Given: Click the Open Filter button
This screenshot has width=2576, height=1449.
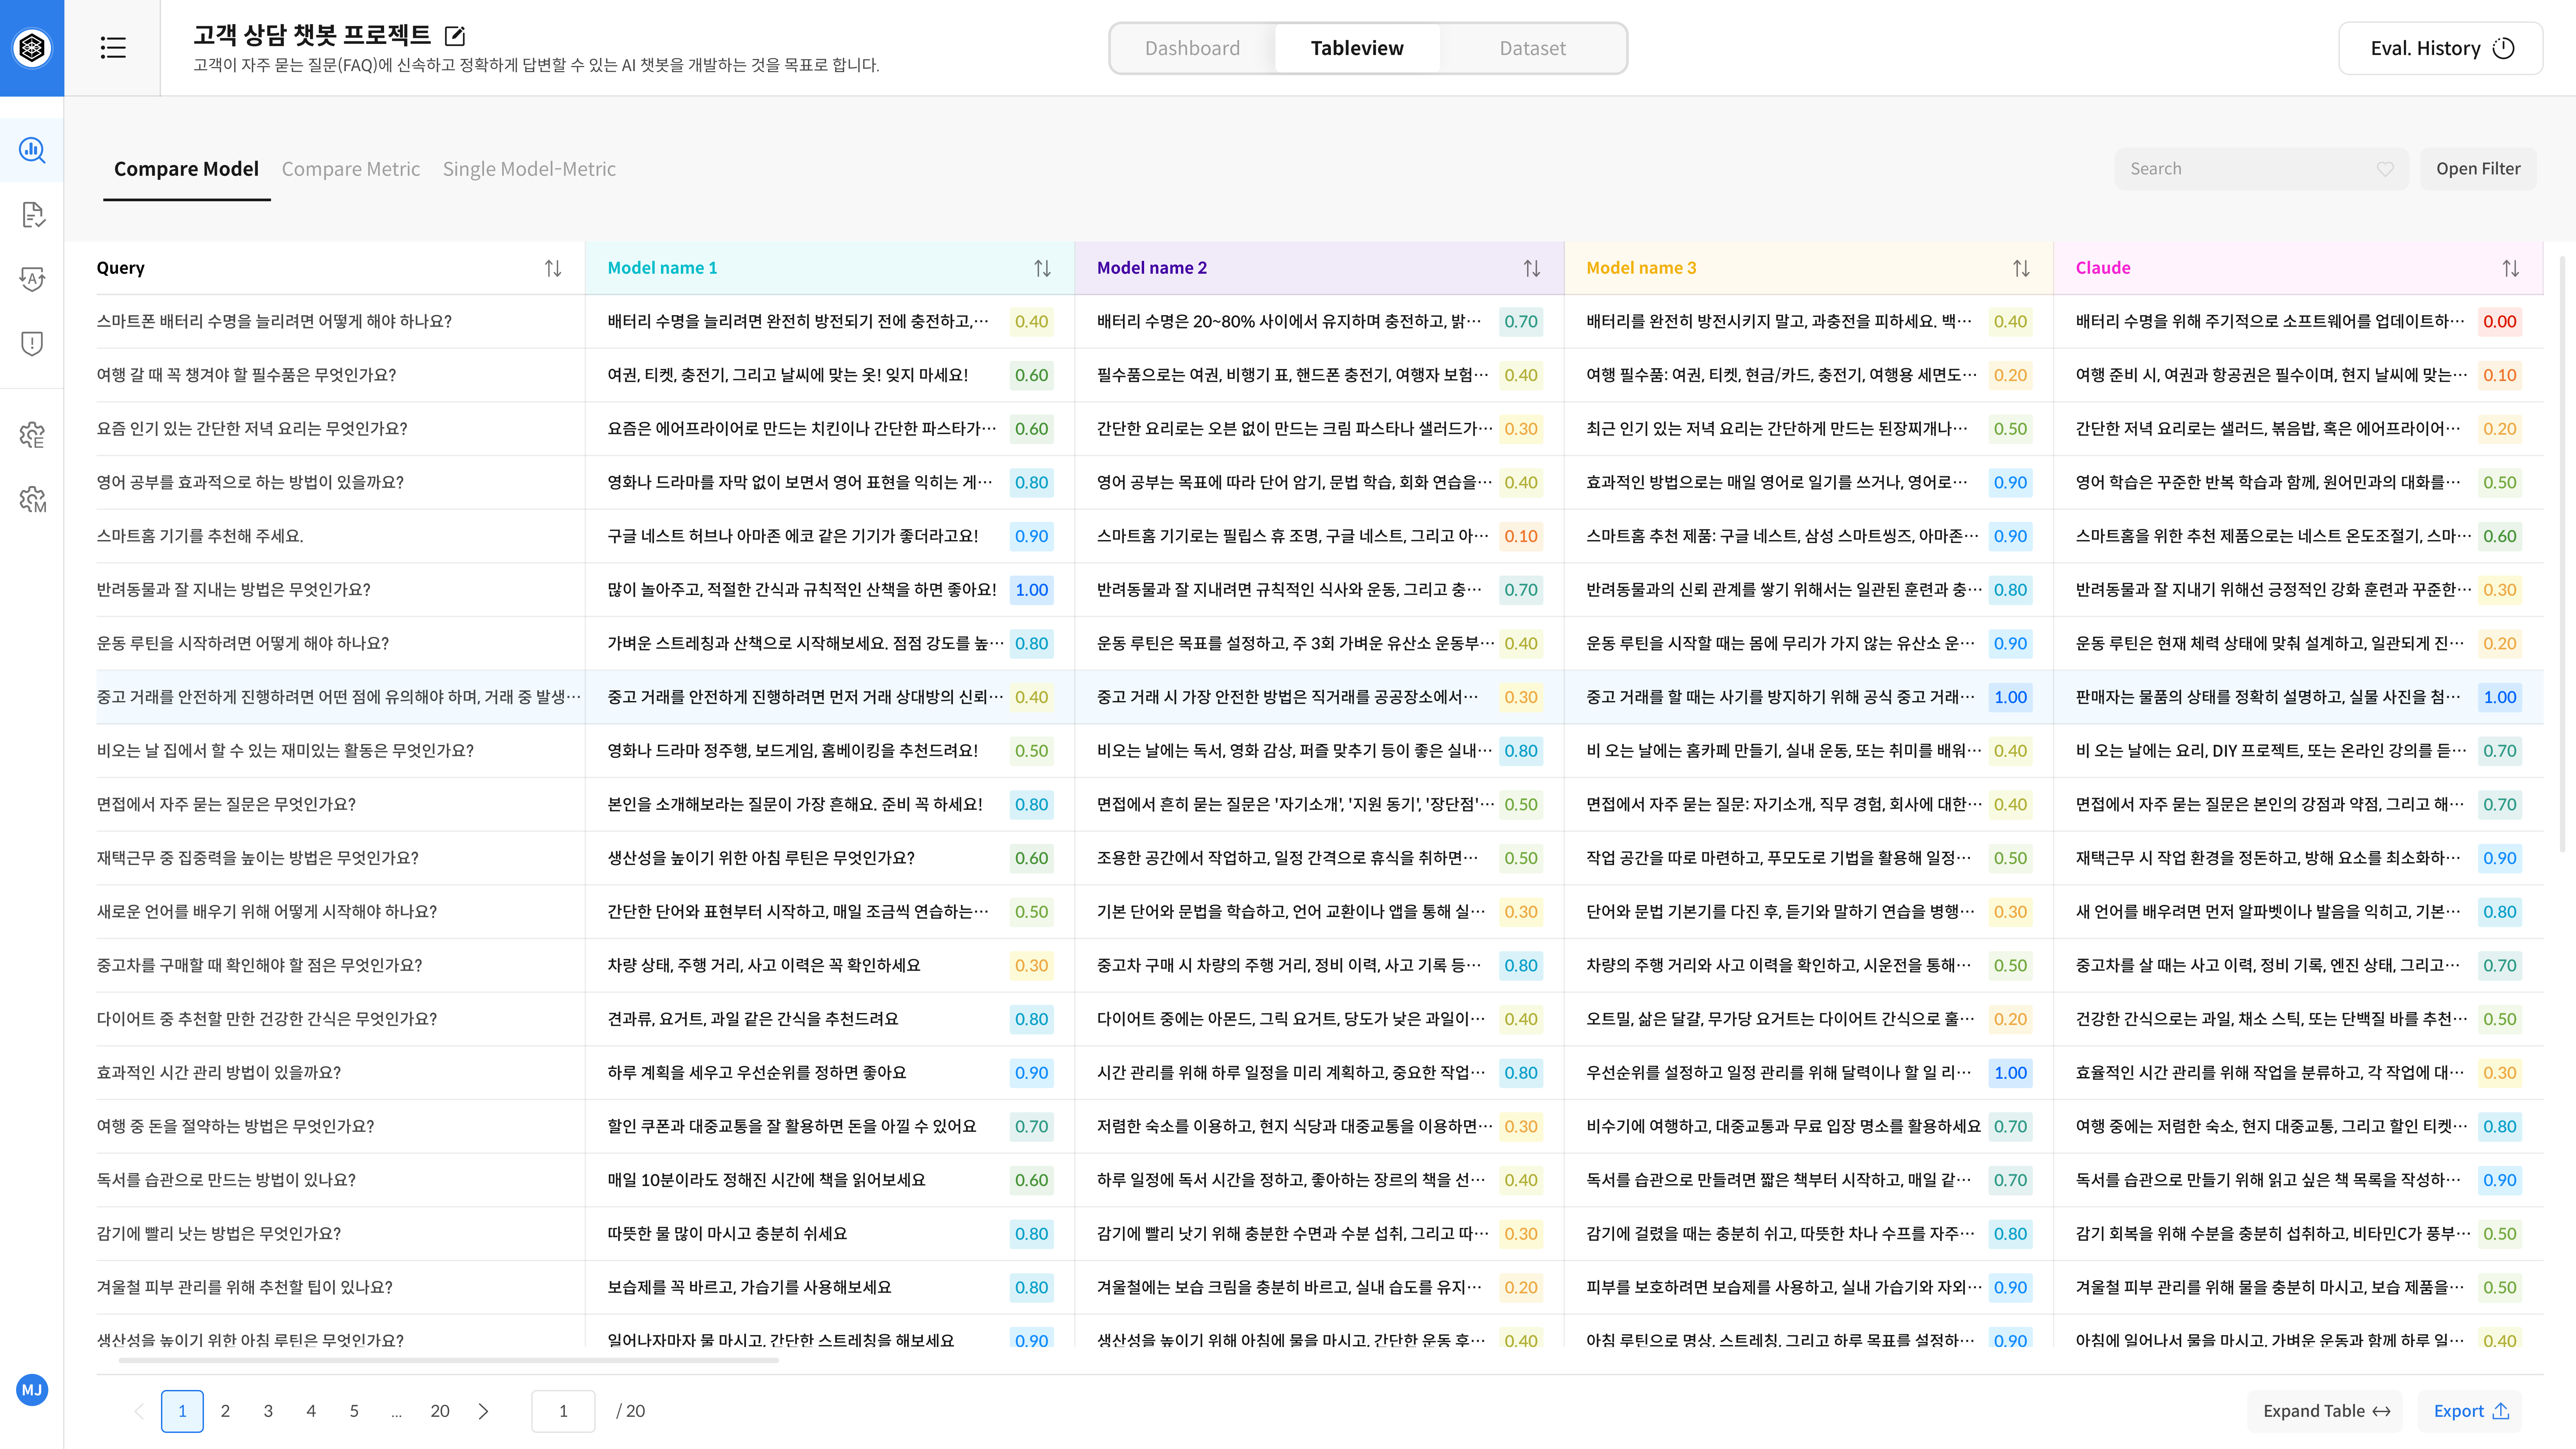Looking at the screenshot, I should coord(2478,169).
